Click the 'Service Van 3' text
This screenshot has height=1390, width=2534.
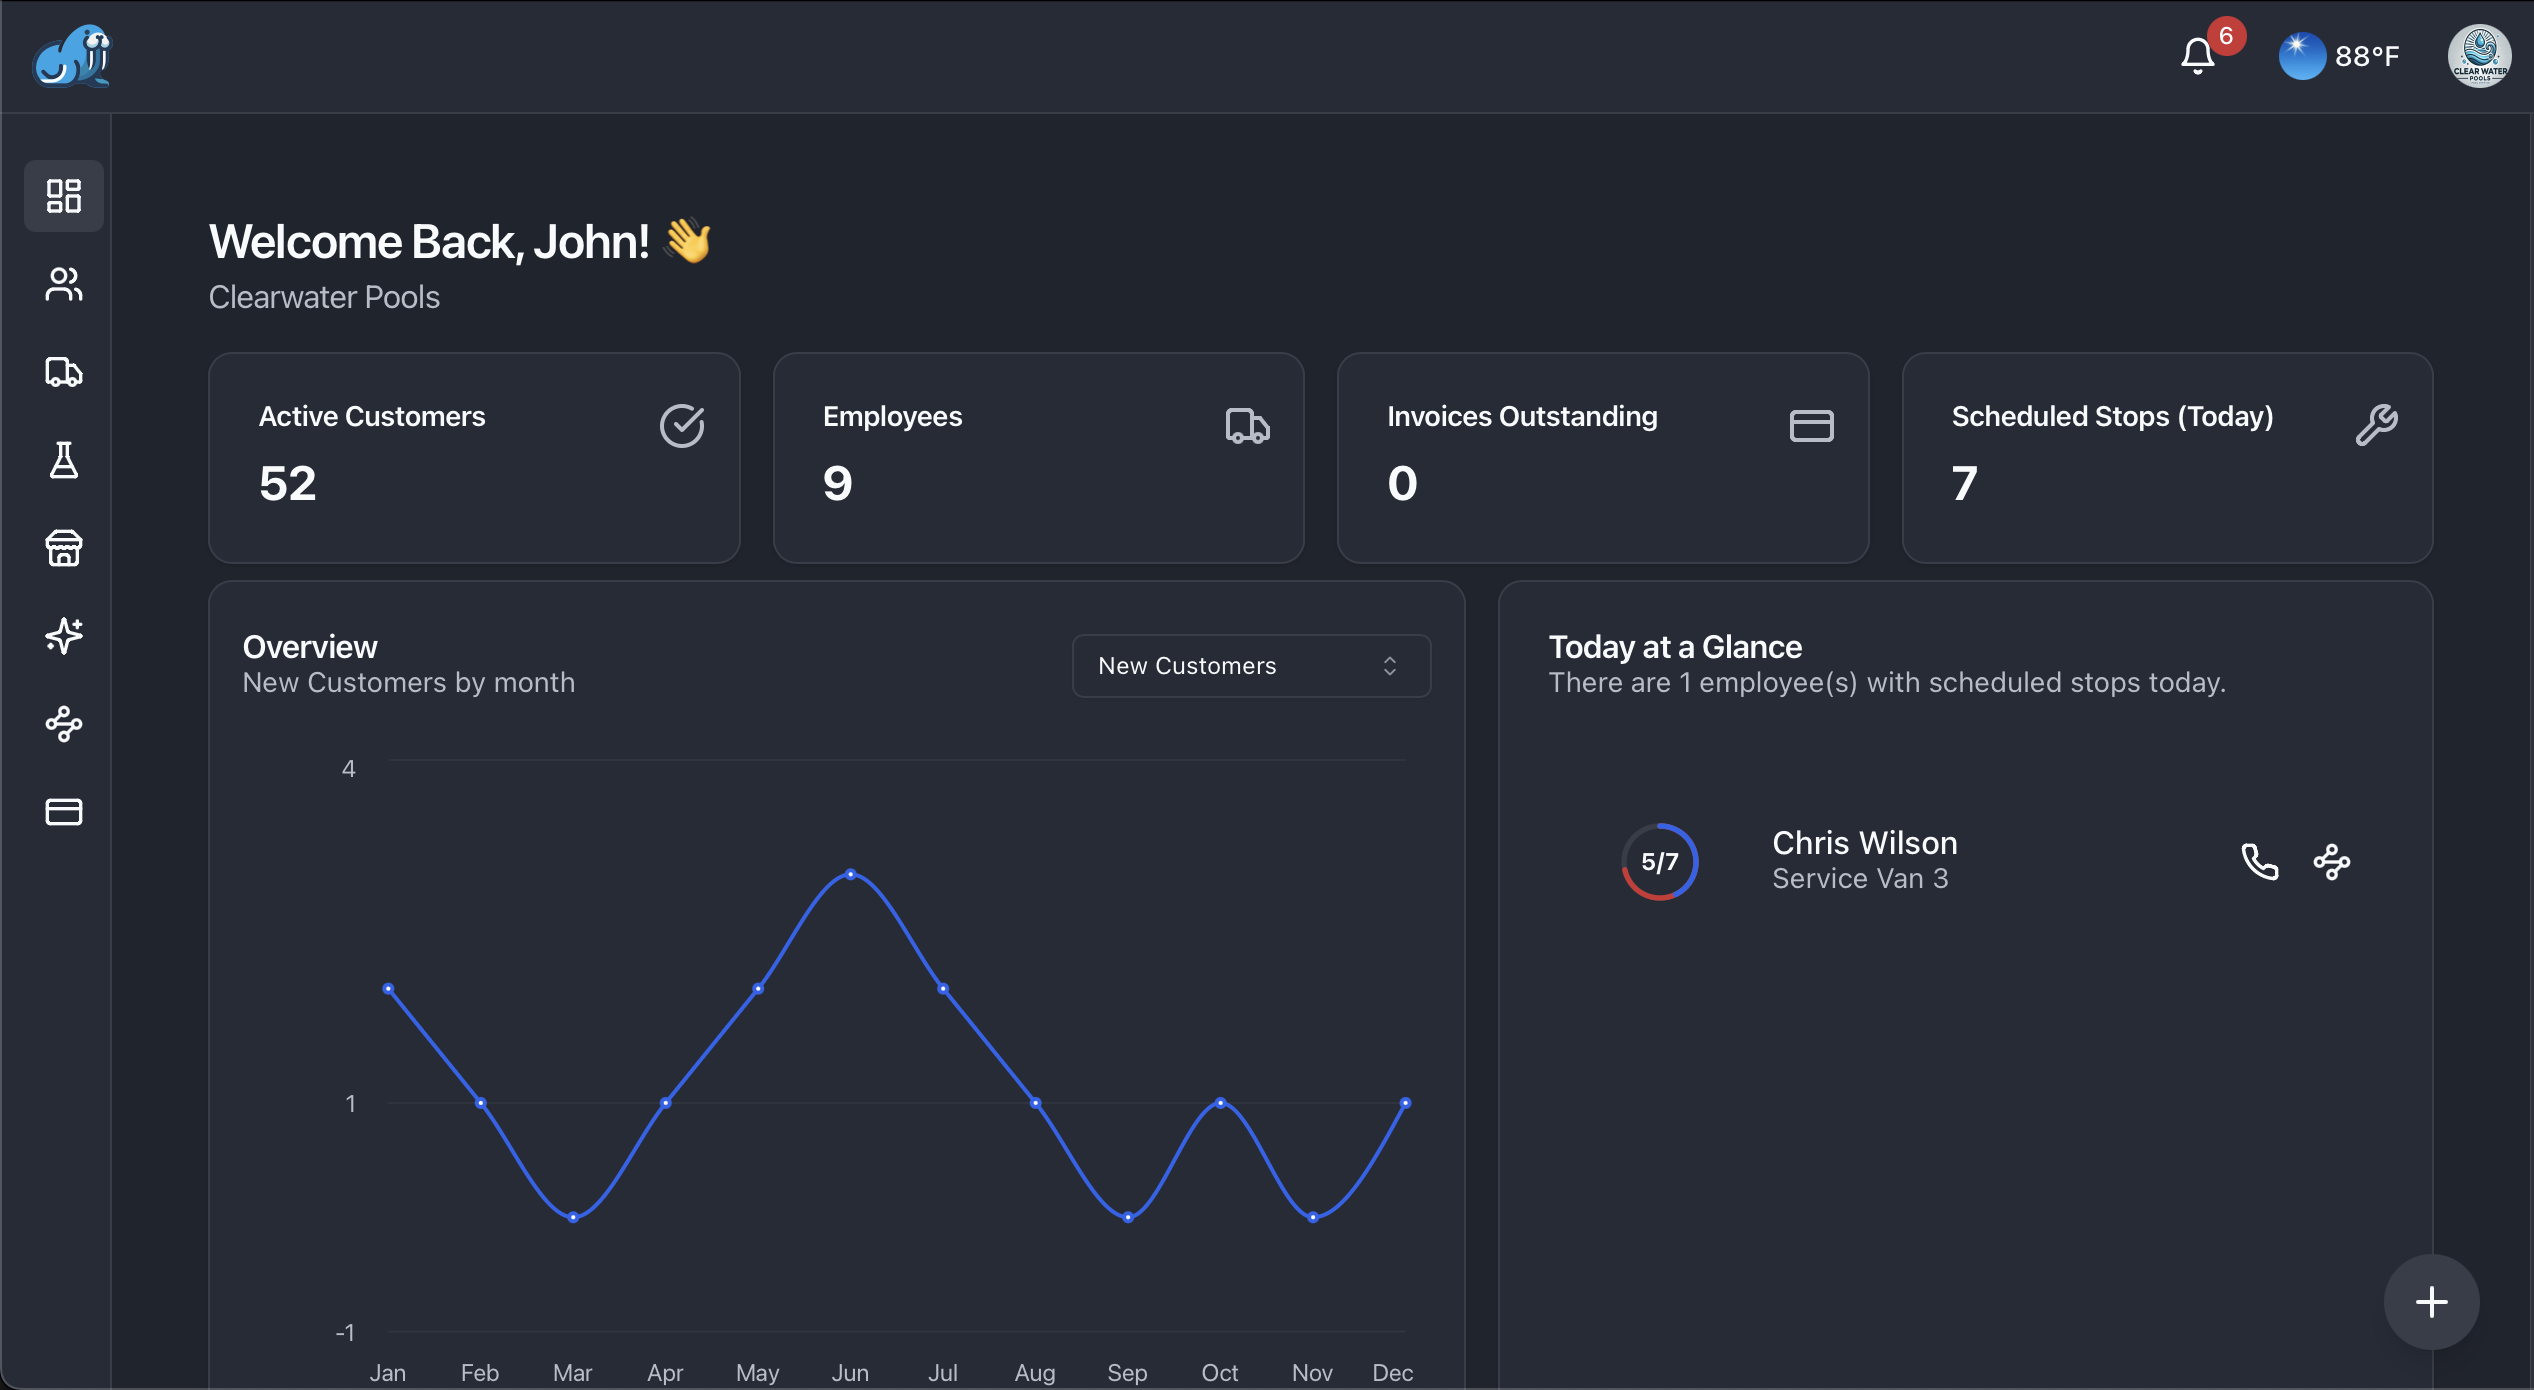[x=1860, y=878]
